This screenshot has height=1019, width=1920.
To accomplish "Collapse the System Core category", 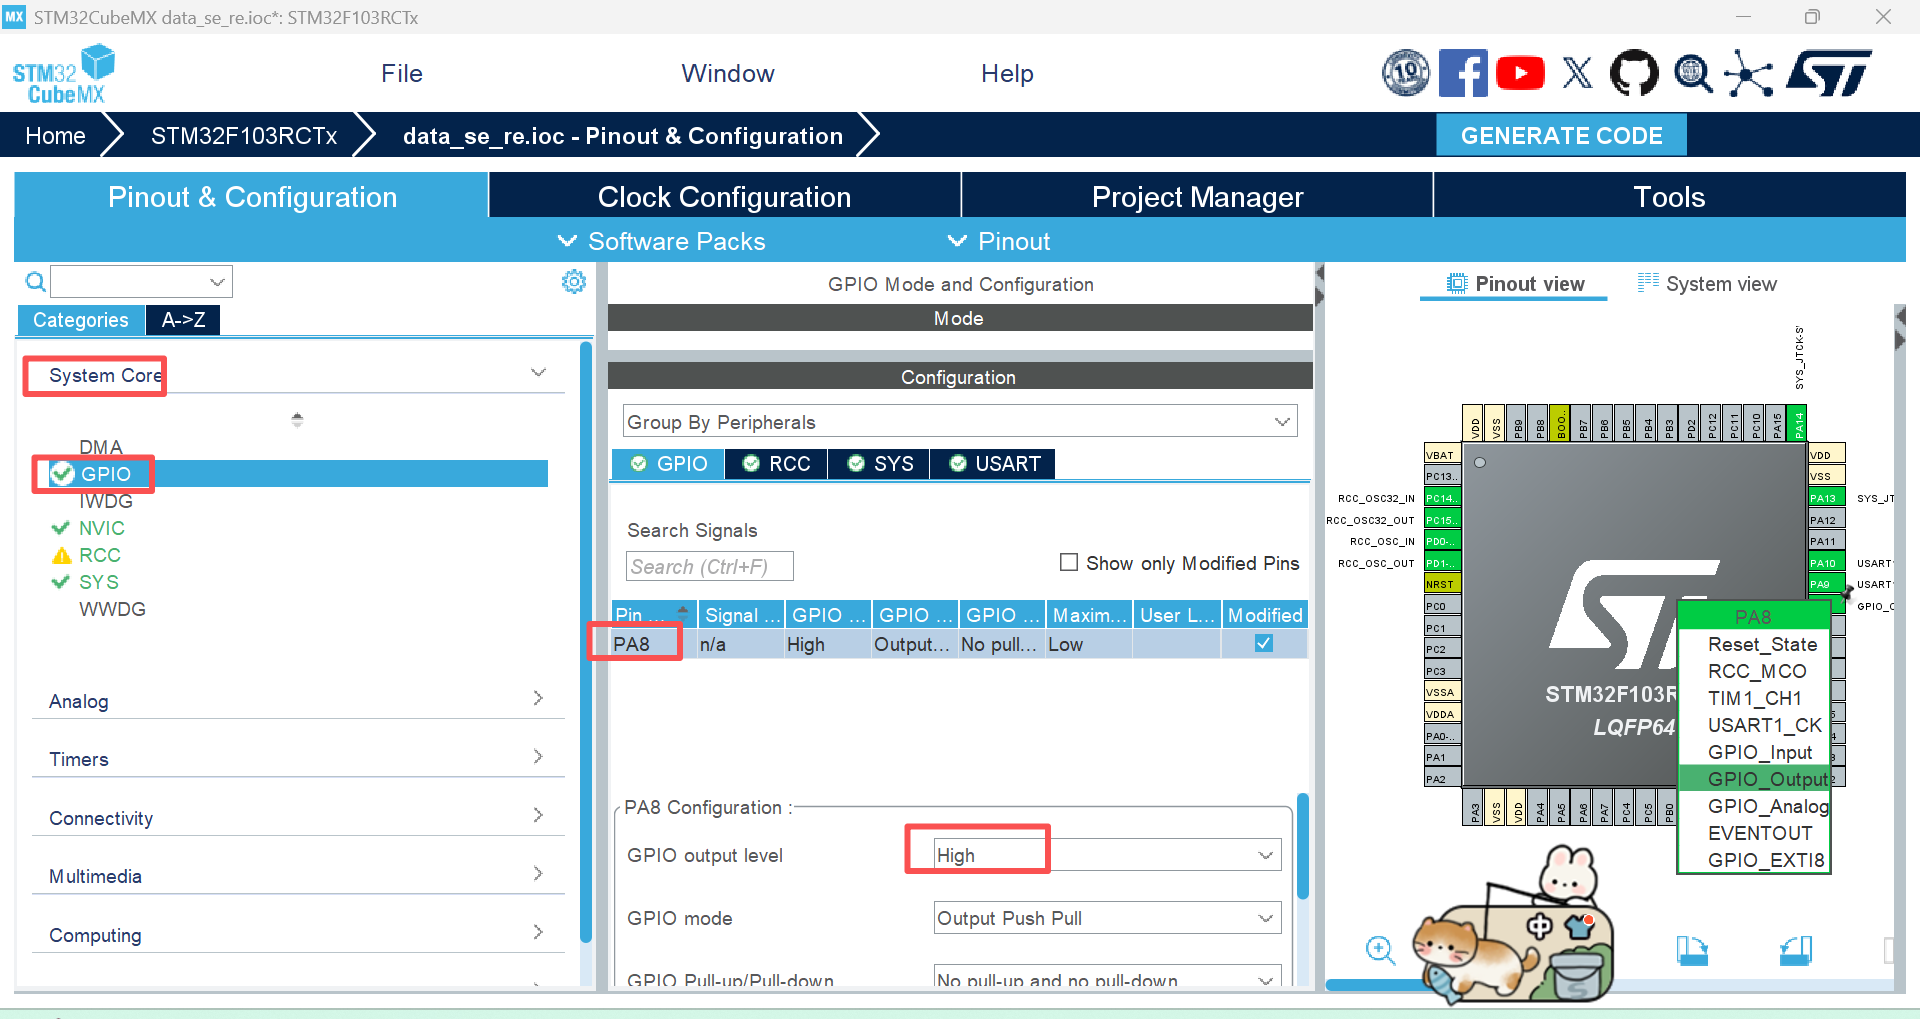I will (538, 373).
